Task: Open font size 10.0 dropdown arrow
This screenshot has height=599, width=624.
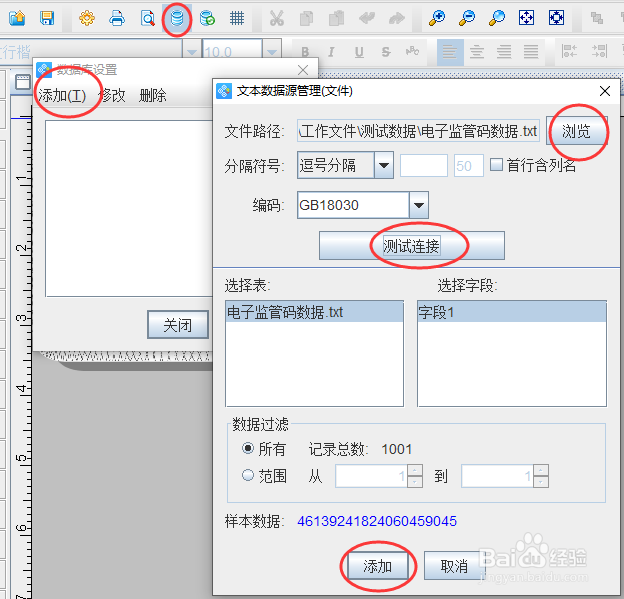Action: (272, 52)
